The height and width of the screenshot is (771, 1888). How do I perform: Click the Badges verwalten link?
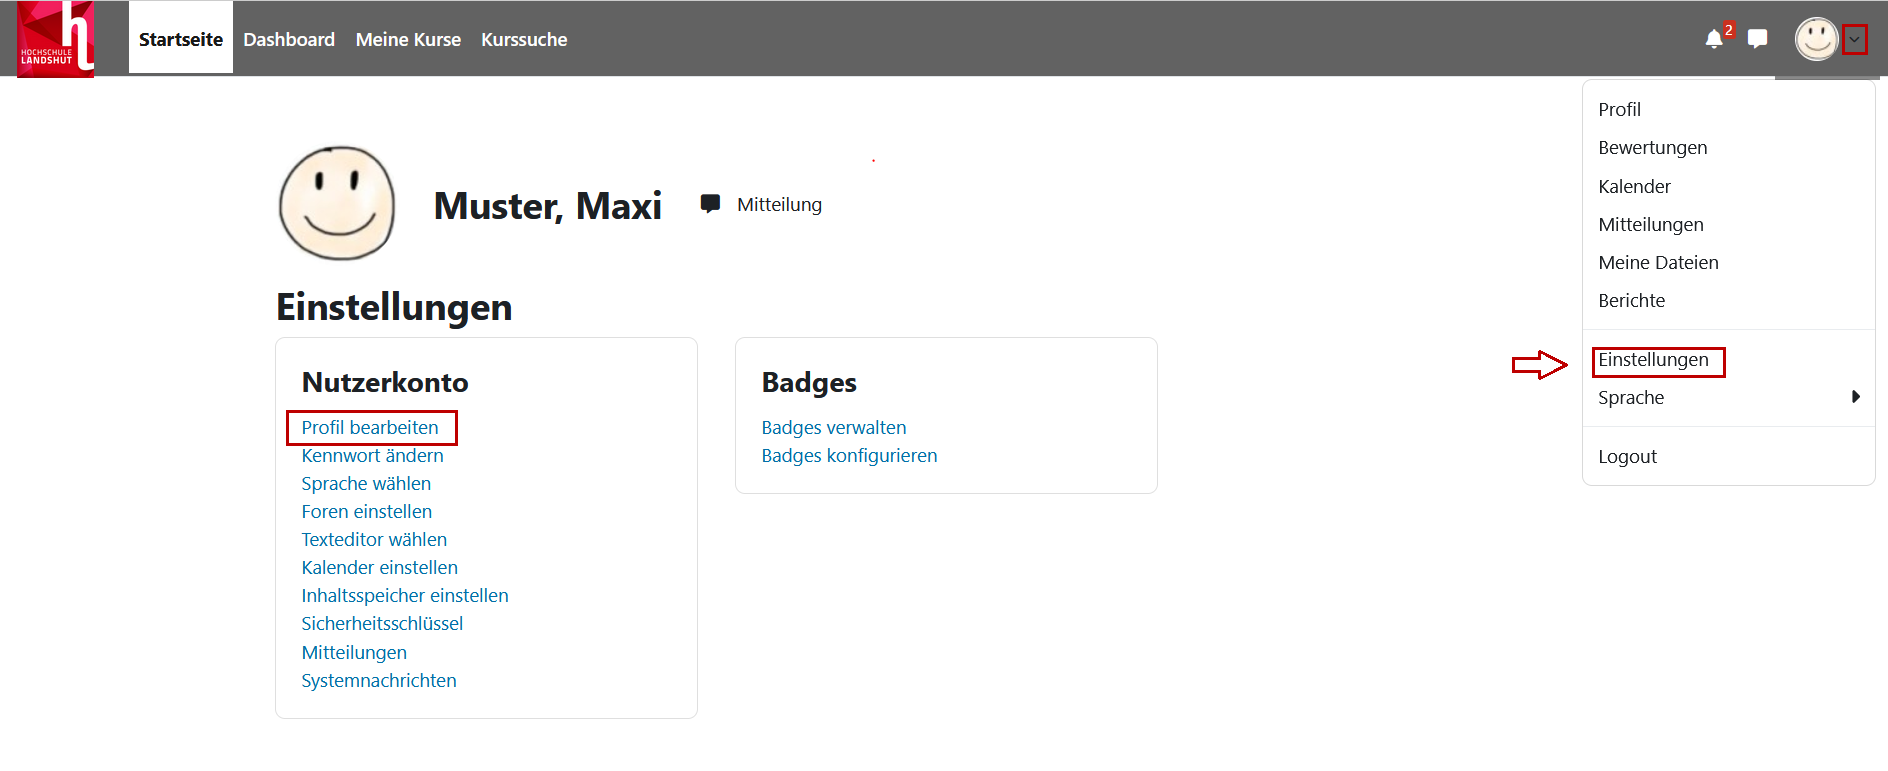point(834,428)
